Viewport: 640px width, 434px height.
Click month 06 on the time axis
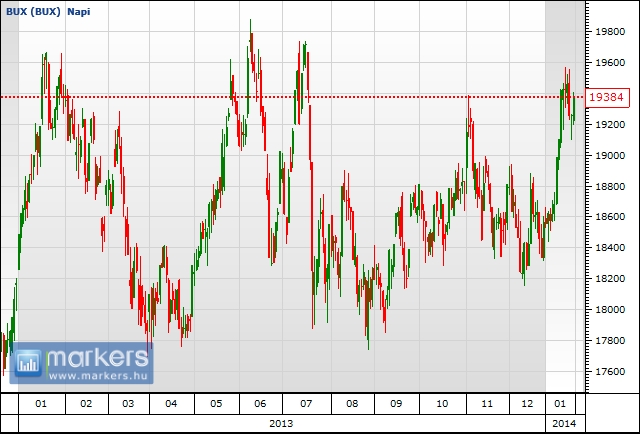click(260, 404)
